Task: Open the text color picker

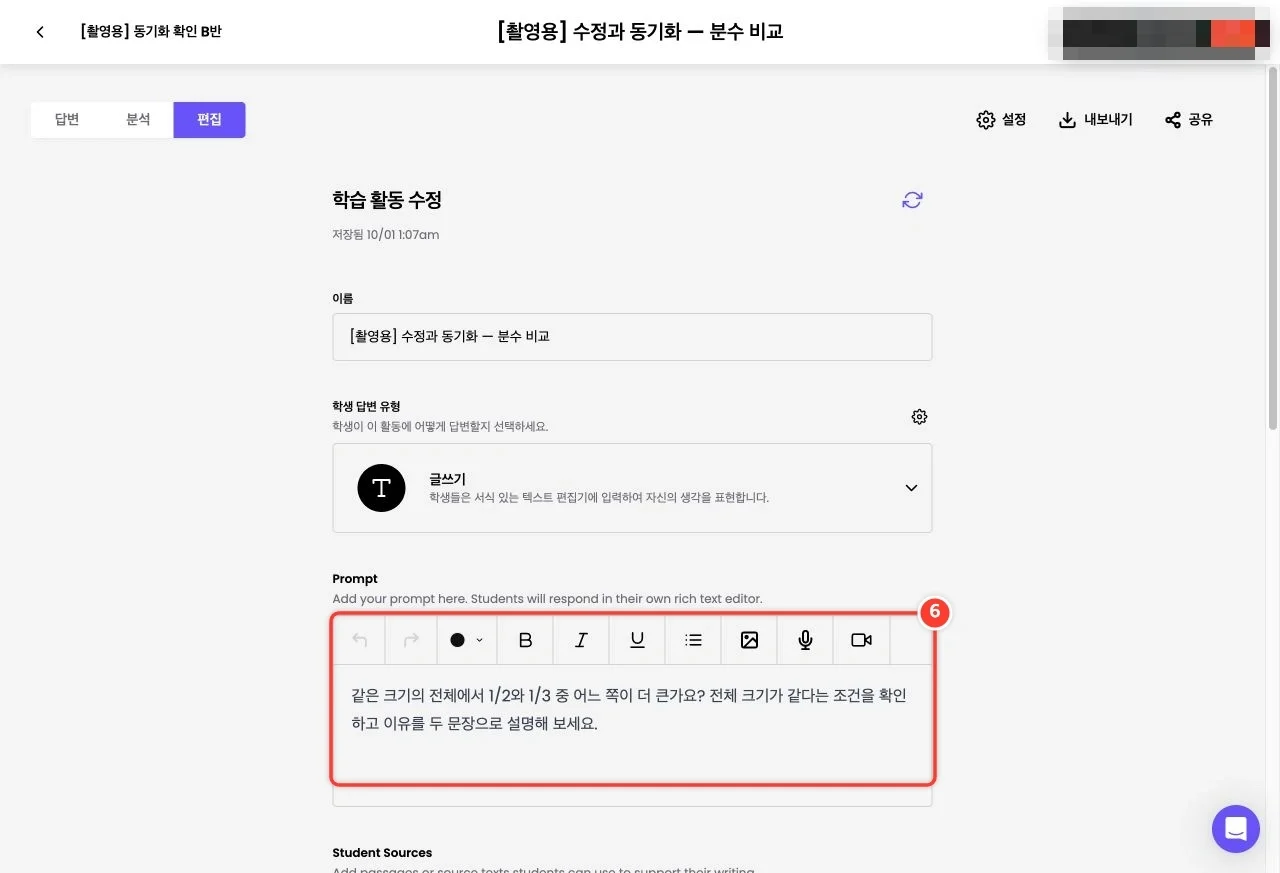Action: [x=466, y=640]
